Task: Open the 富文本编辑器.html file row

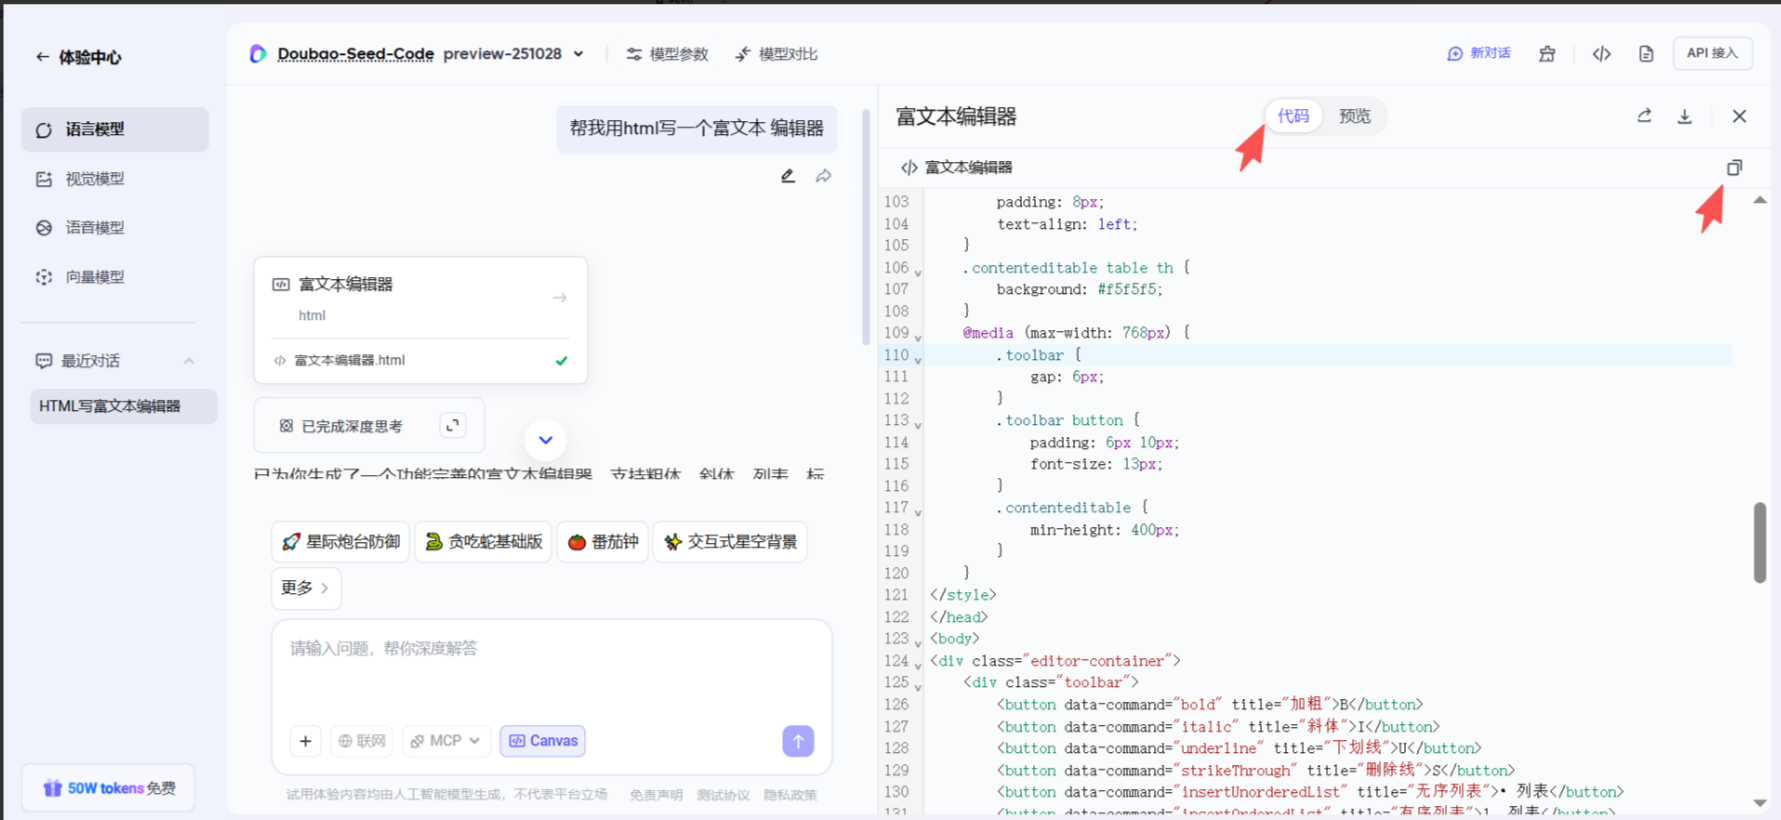Action: tap(421, 361)
